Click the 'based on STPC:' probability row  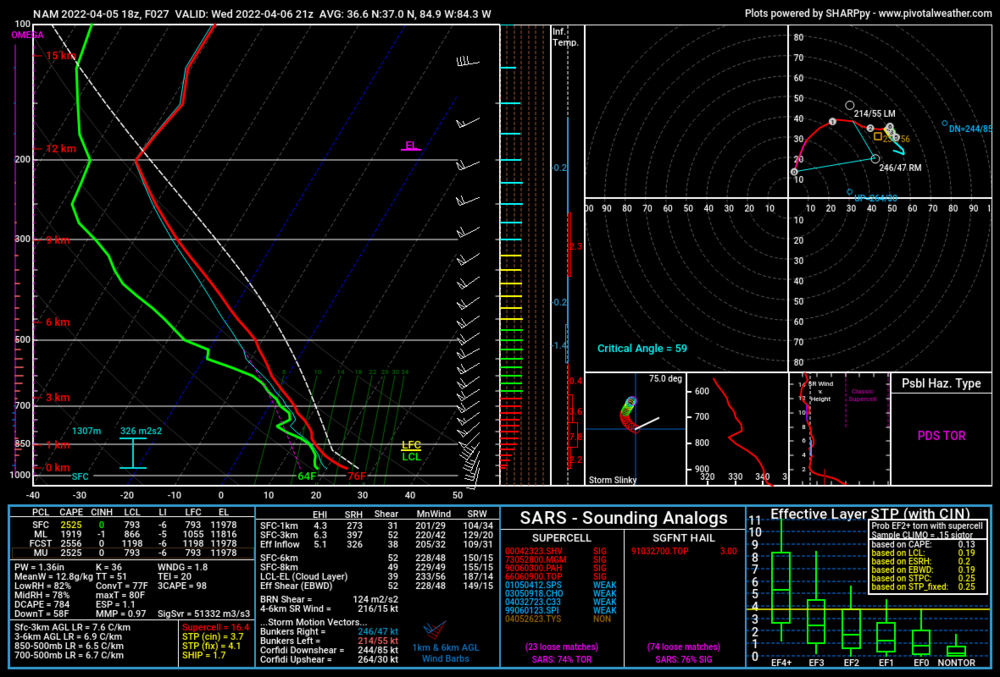tap(923, 578)
